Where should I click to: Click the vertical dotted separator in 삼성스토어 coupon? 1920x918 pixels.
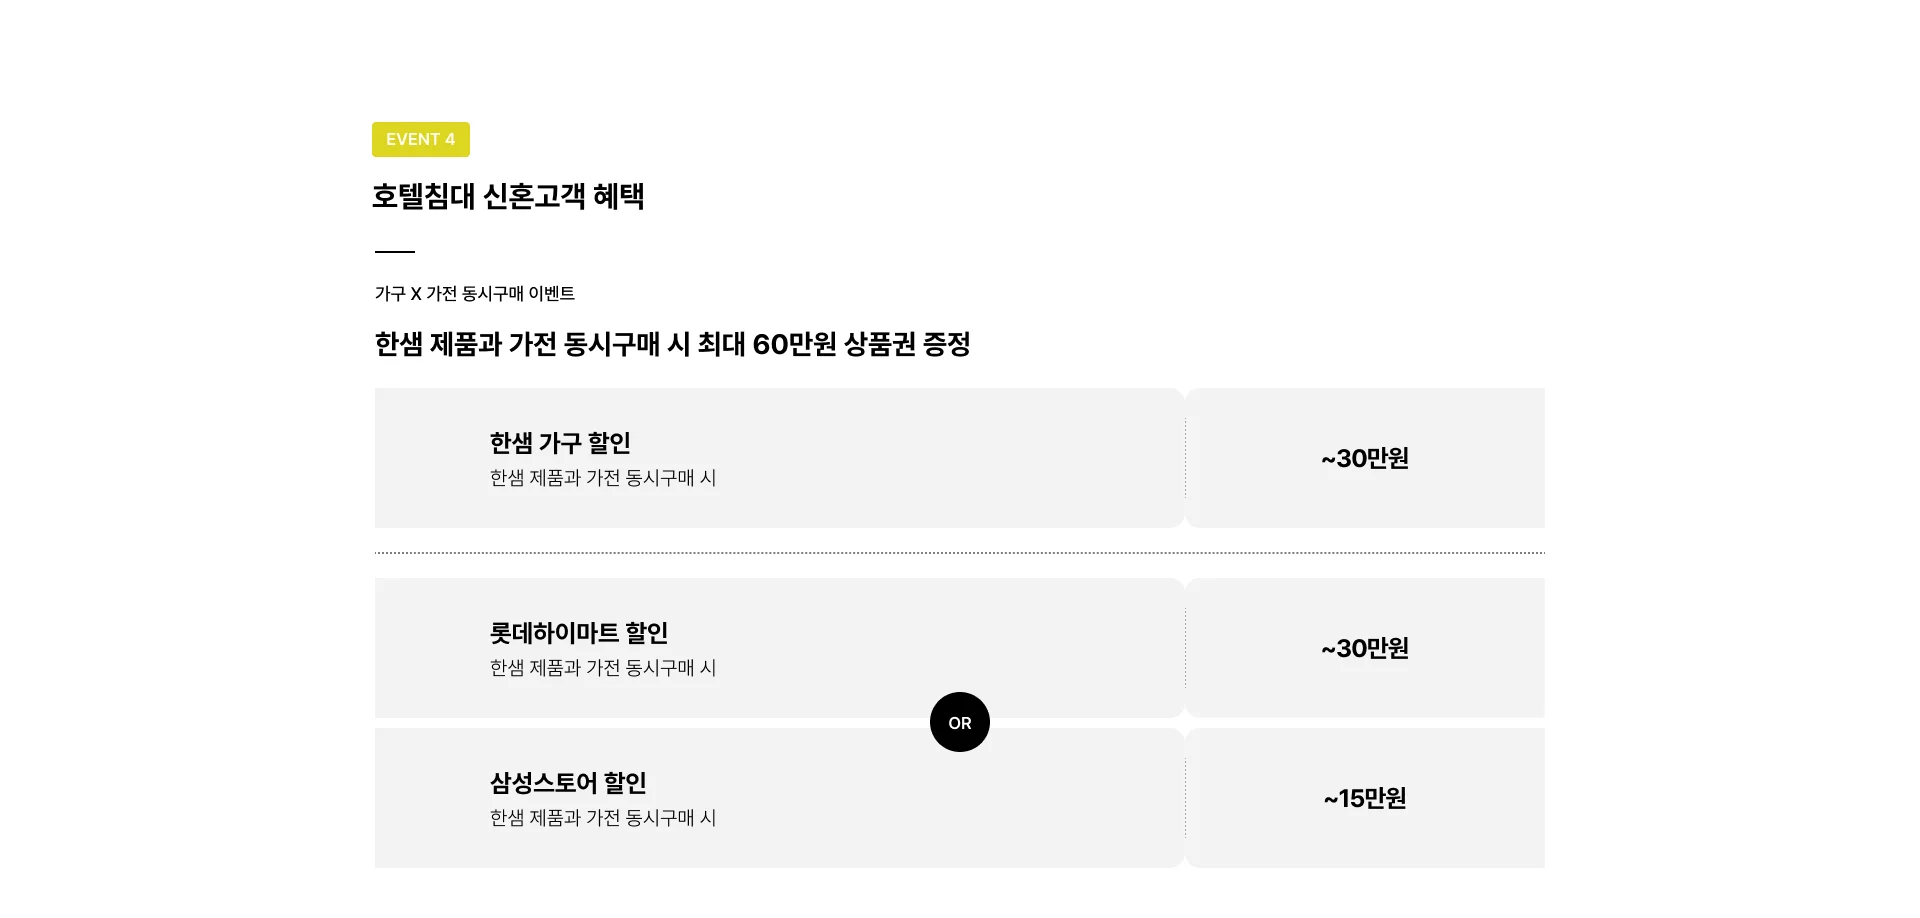[1185, 798]
